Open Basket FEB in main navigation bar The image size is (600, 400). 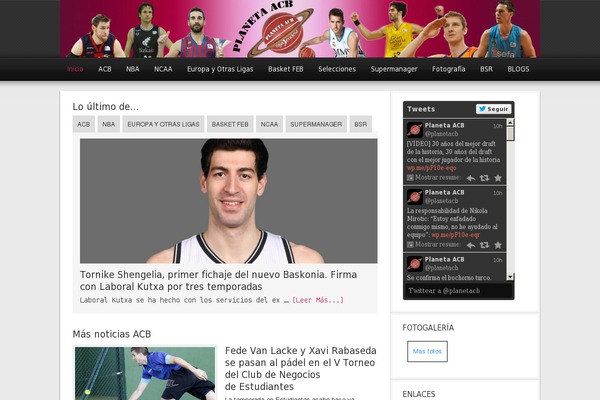tap(286, 69)
